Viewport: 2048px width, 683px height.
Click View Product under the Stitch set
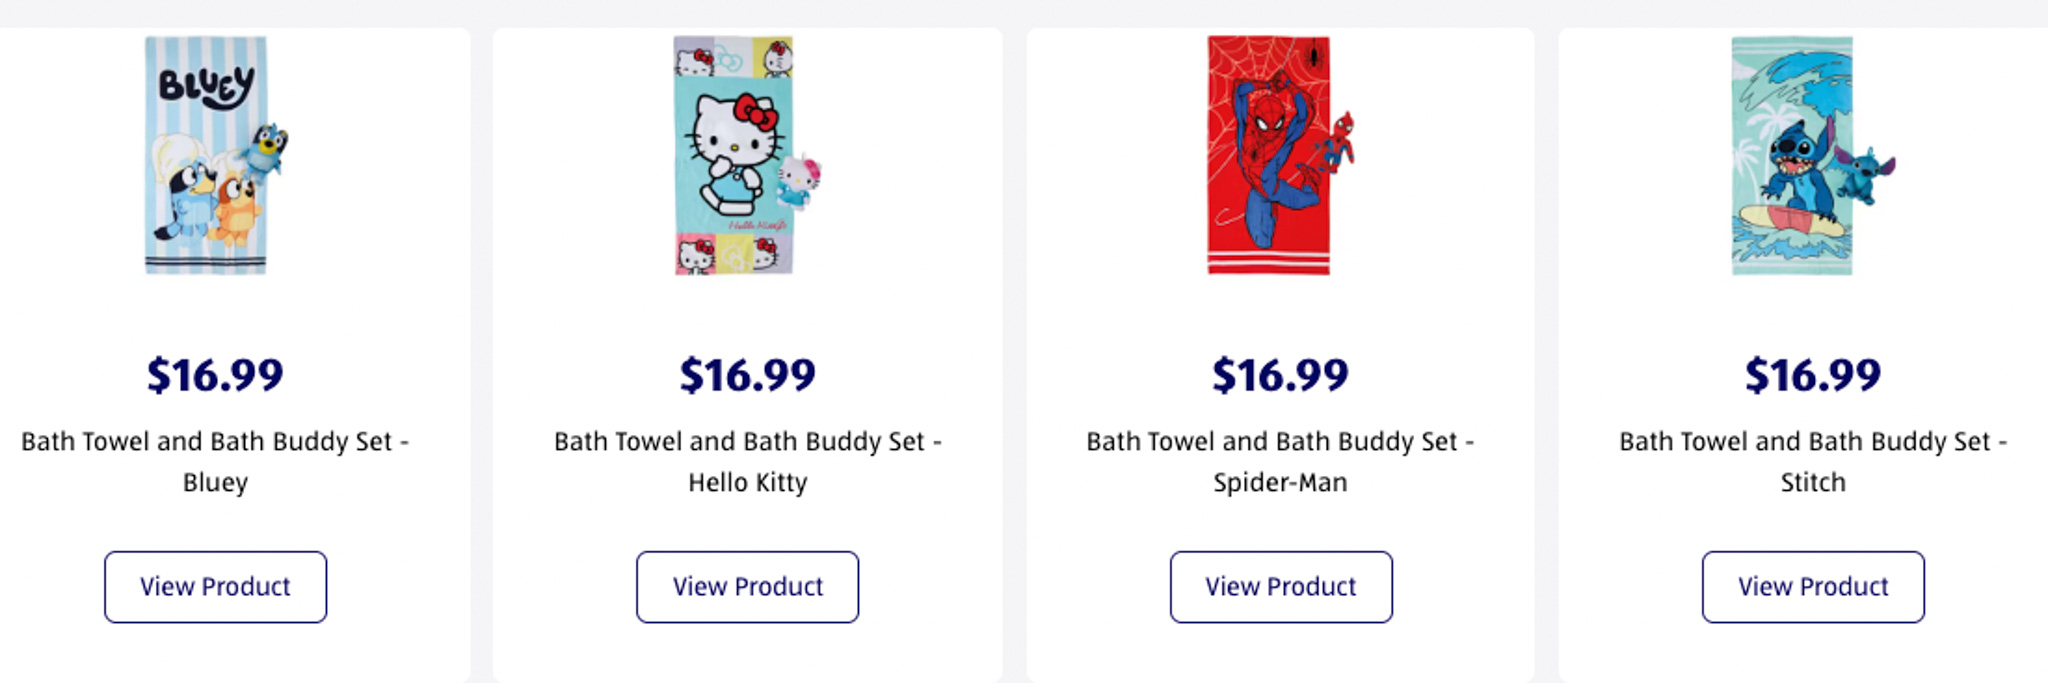pos(1813,587)
